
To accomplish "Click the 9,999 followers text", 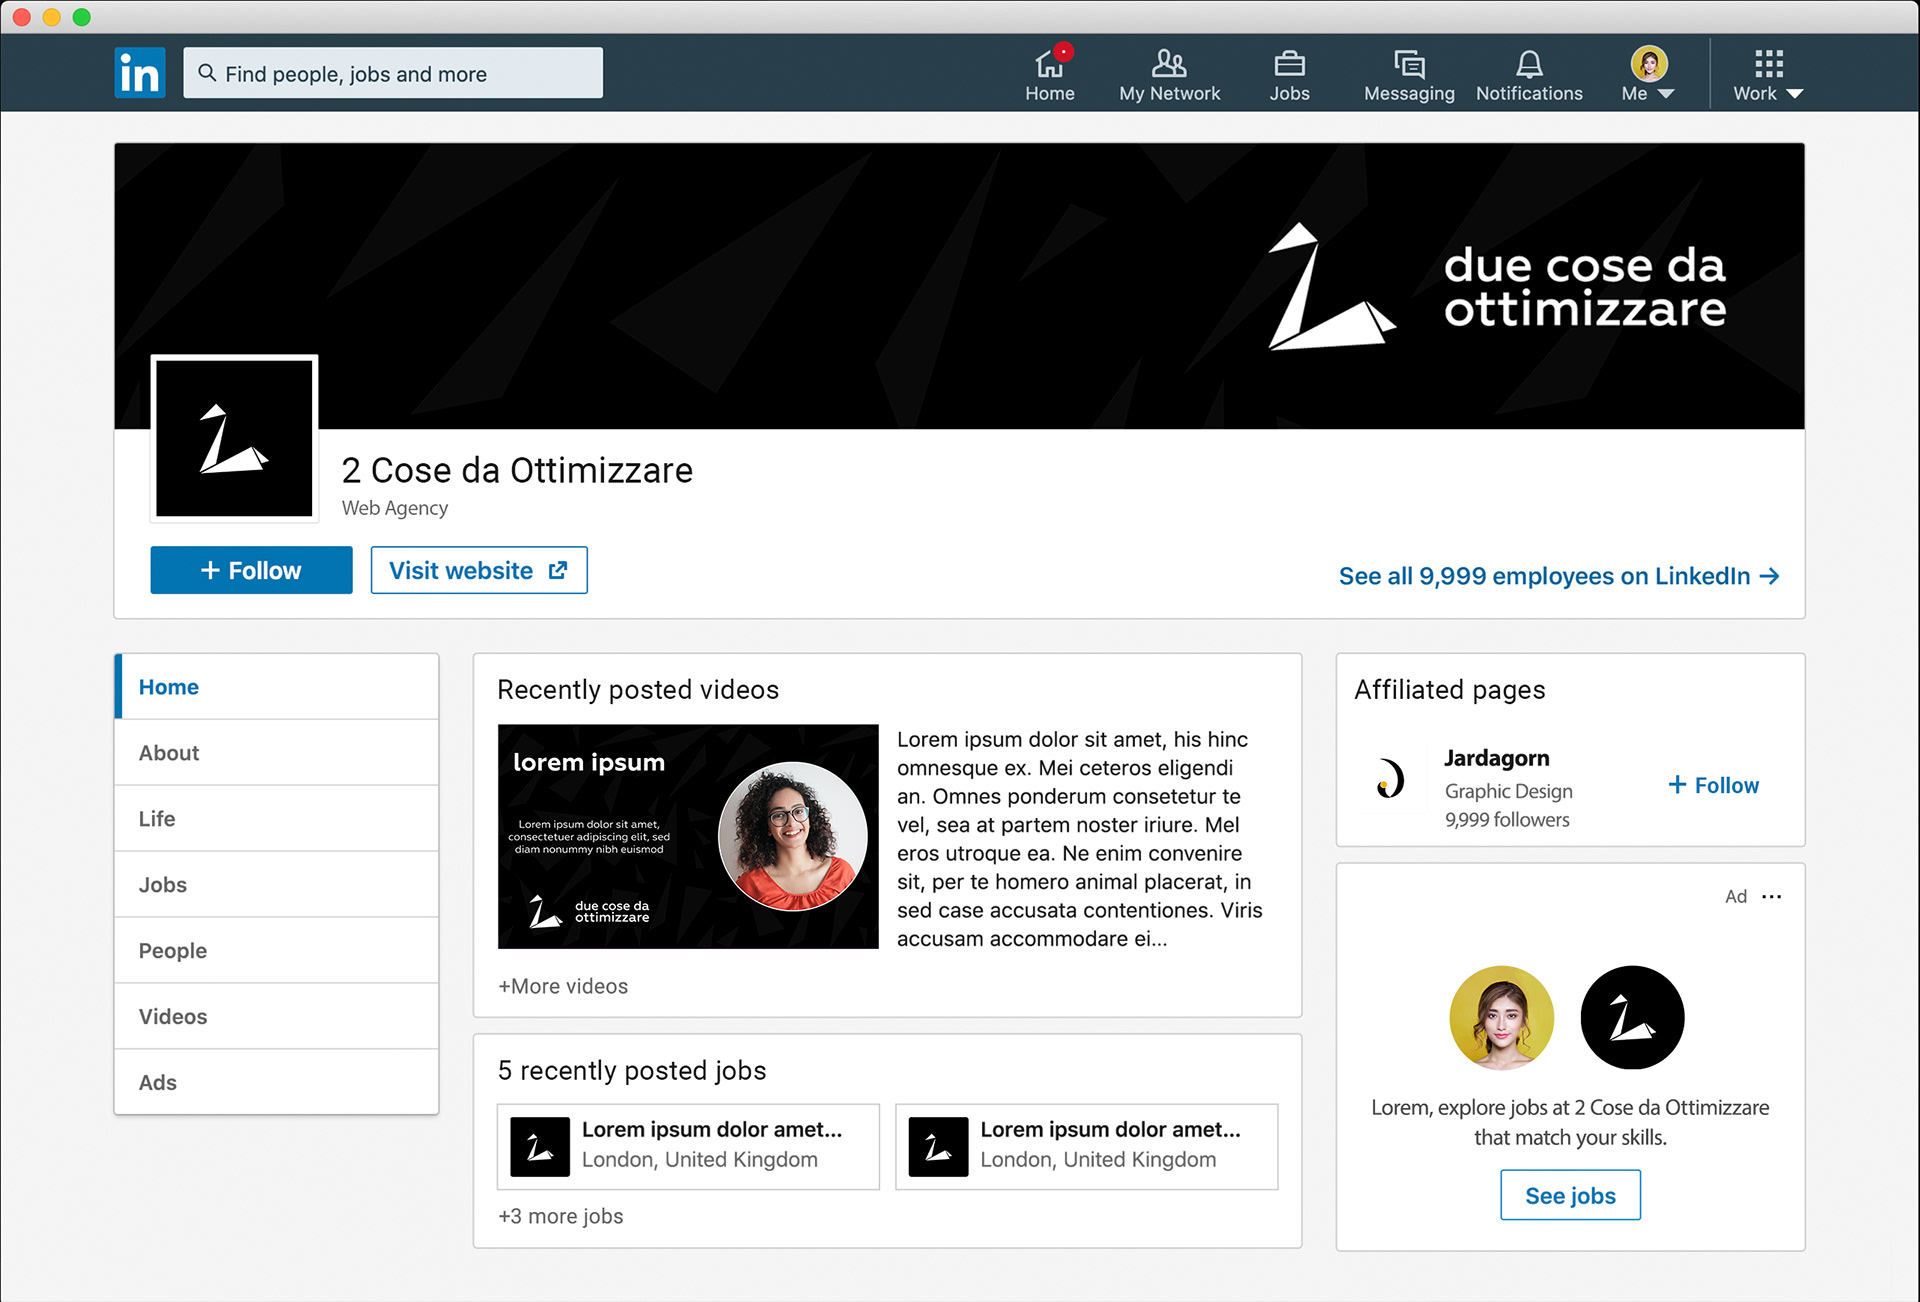I will [x=1507, y=820].
